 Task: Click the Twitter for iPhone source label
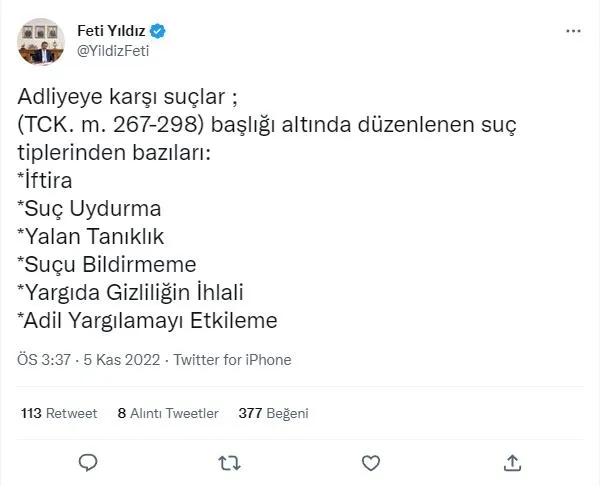pos(232,360)
